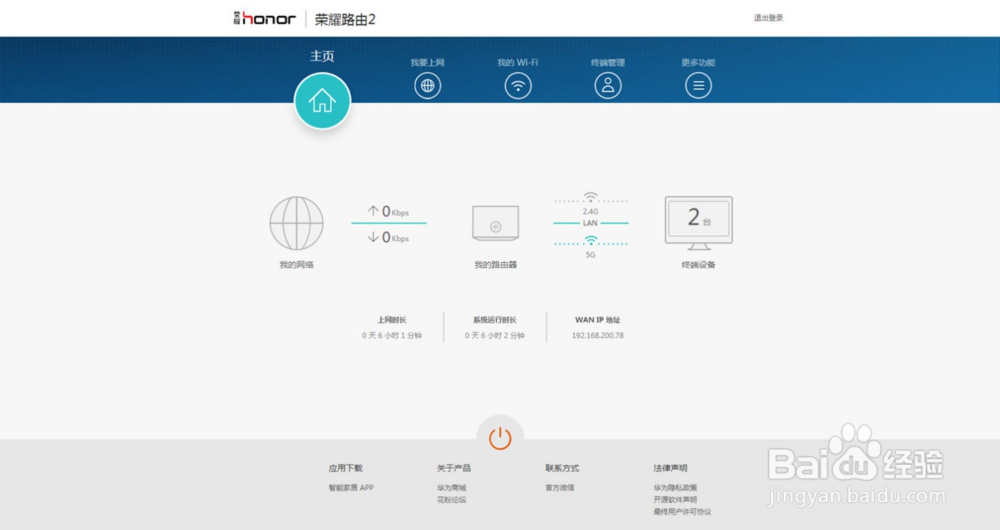Click the download speed 0 Kbps
This screenshot has width=1000, height=530.
388,237
